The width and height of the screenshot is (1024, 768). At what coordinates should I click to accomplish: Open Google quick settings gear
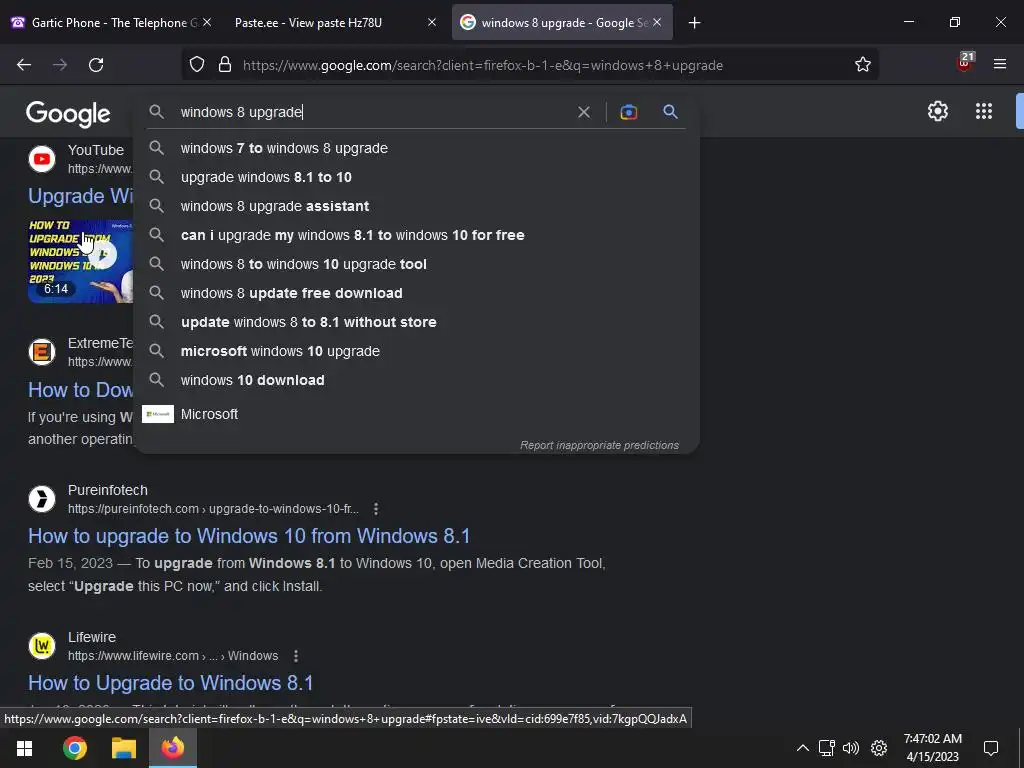[938, 111]
